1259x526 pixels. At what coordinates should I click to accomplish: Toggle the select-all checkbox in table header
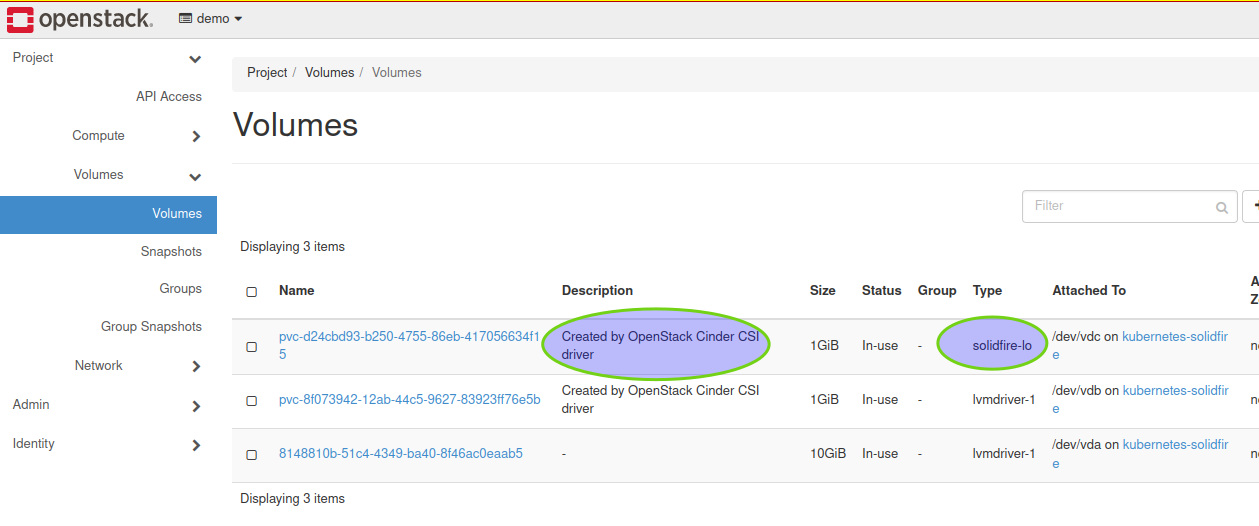(252, 292)
